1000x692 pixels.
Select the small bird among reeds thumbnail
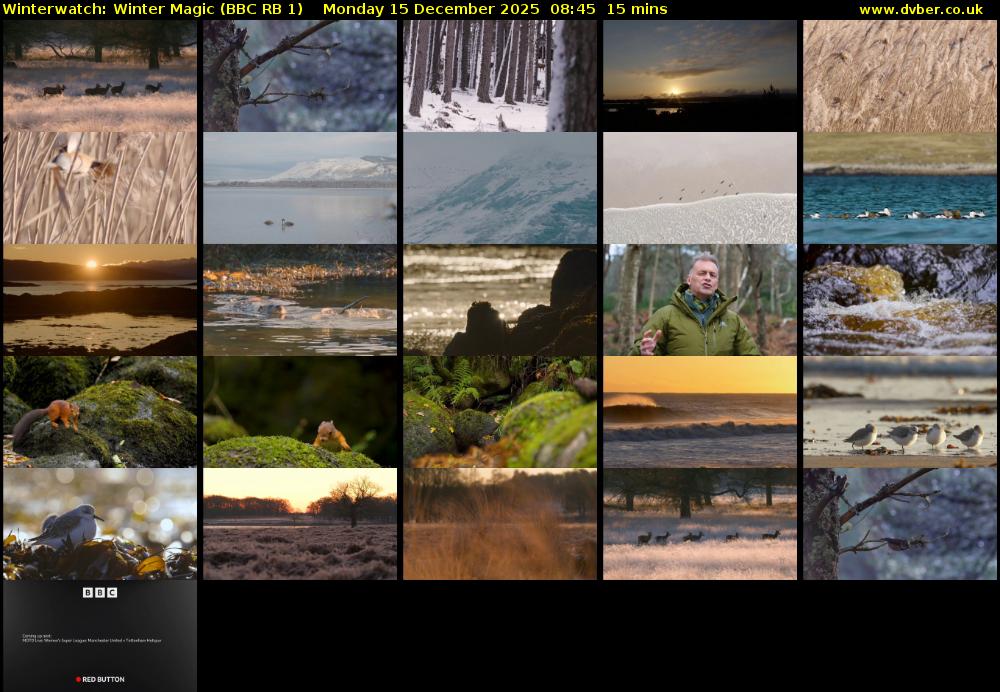coord(100,188)
